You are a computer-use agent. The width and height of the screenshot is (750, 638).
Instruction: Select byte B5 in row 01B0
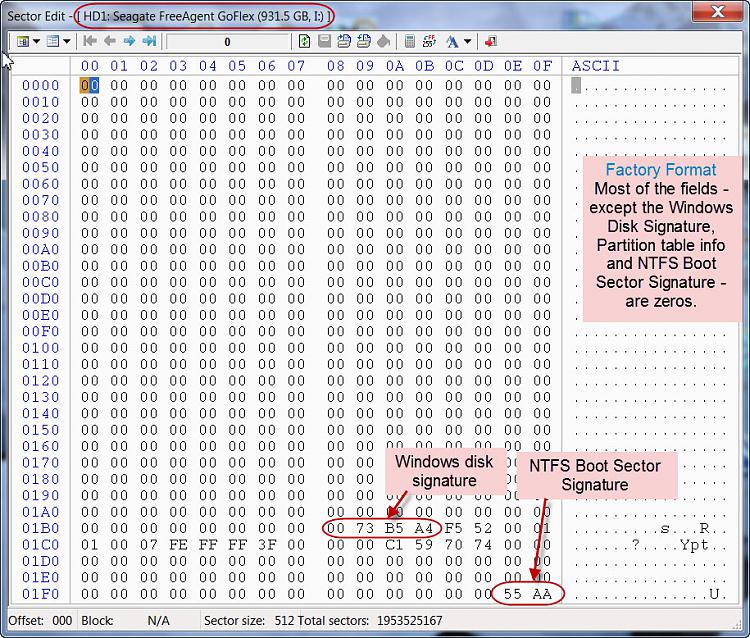(x=395, y=528)
